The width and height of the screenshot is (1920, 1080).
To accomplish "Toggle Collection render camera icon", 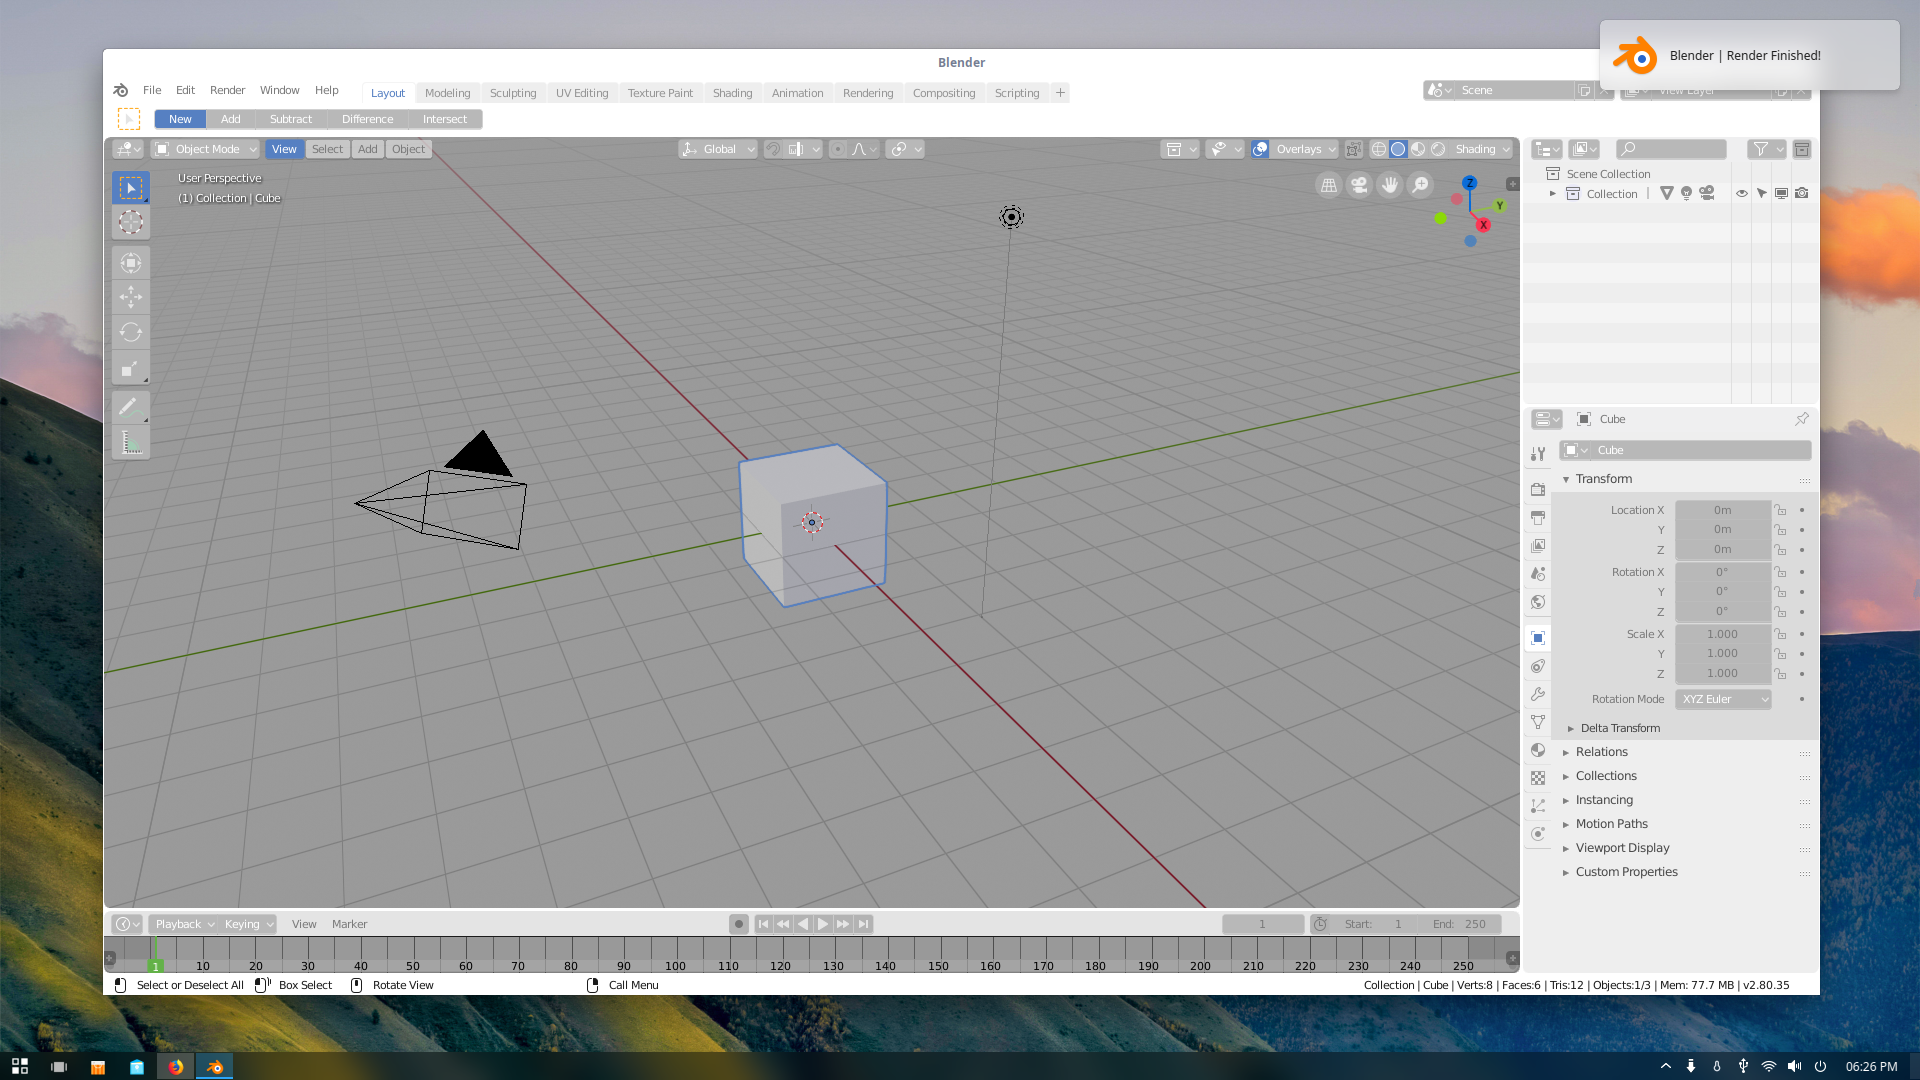I will pyautogui.click(x=1802, y=194).
